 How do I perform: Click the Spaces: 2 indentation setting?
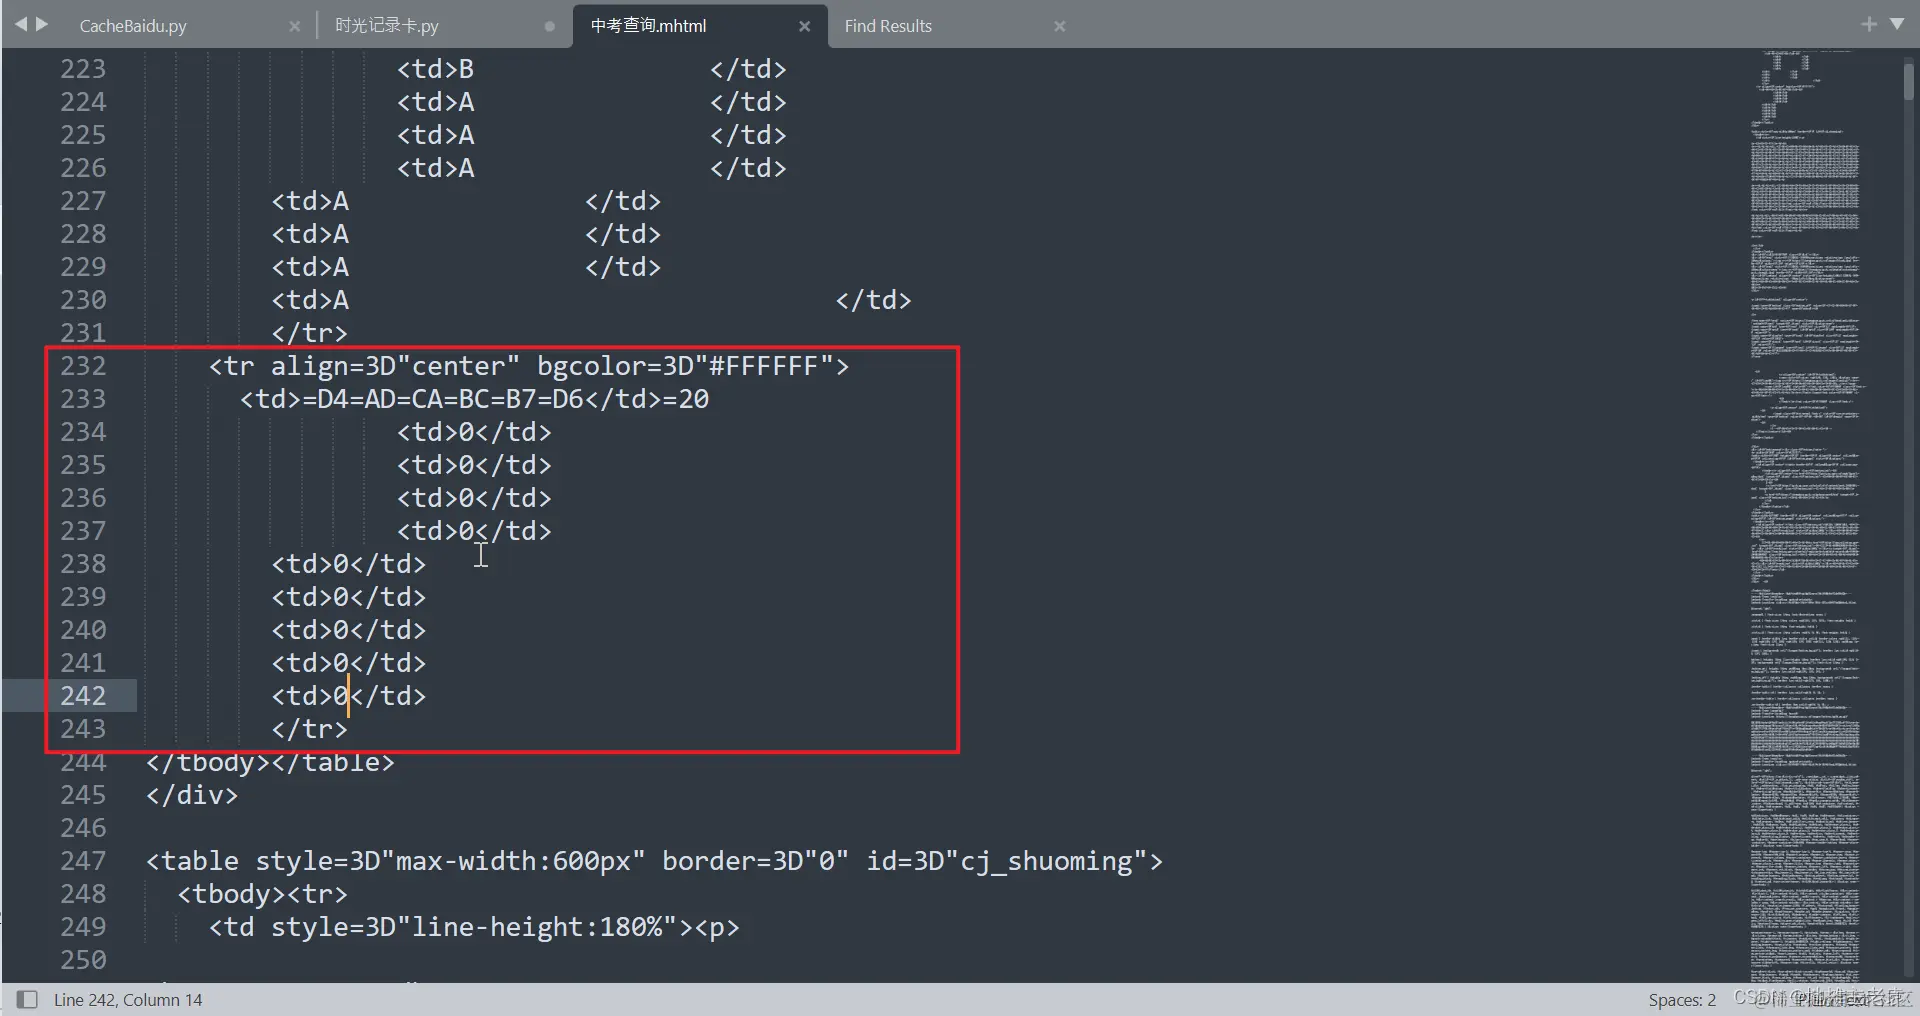coord(1682,999)
